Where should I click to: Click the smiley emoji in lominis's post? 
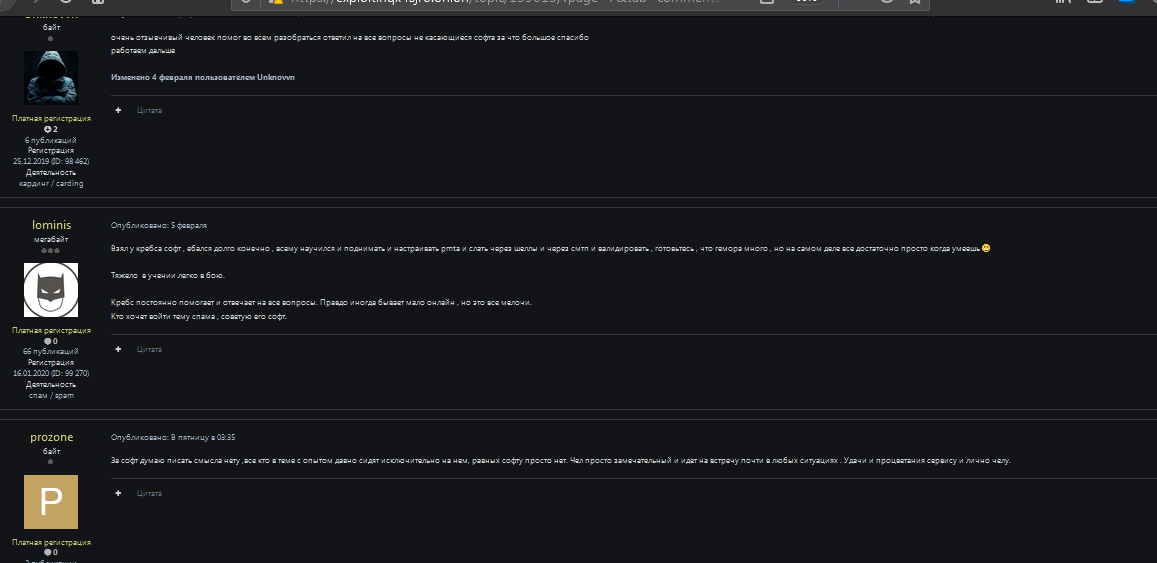[x=986, y=248]
